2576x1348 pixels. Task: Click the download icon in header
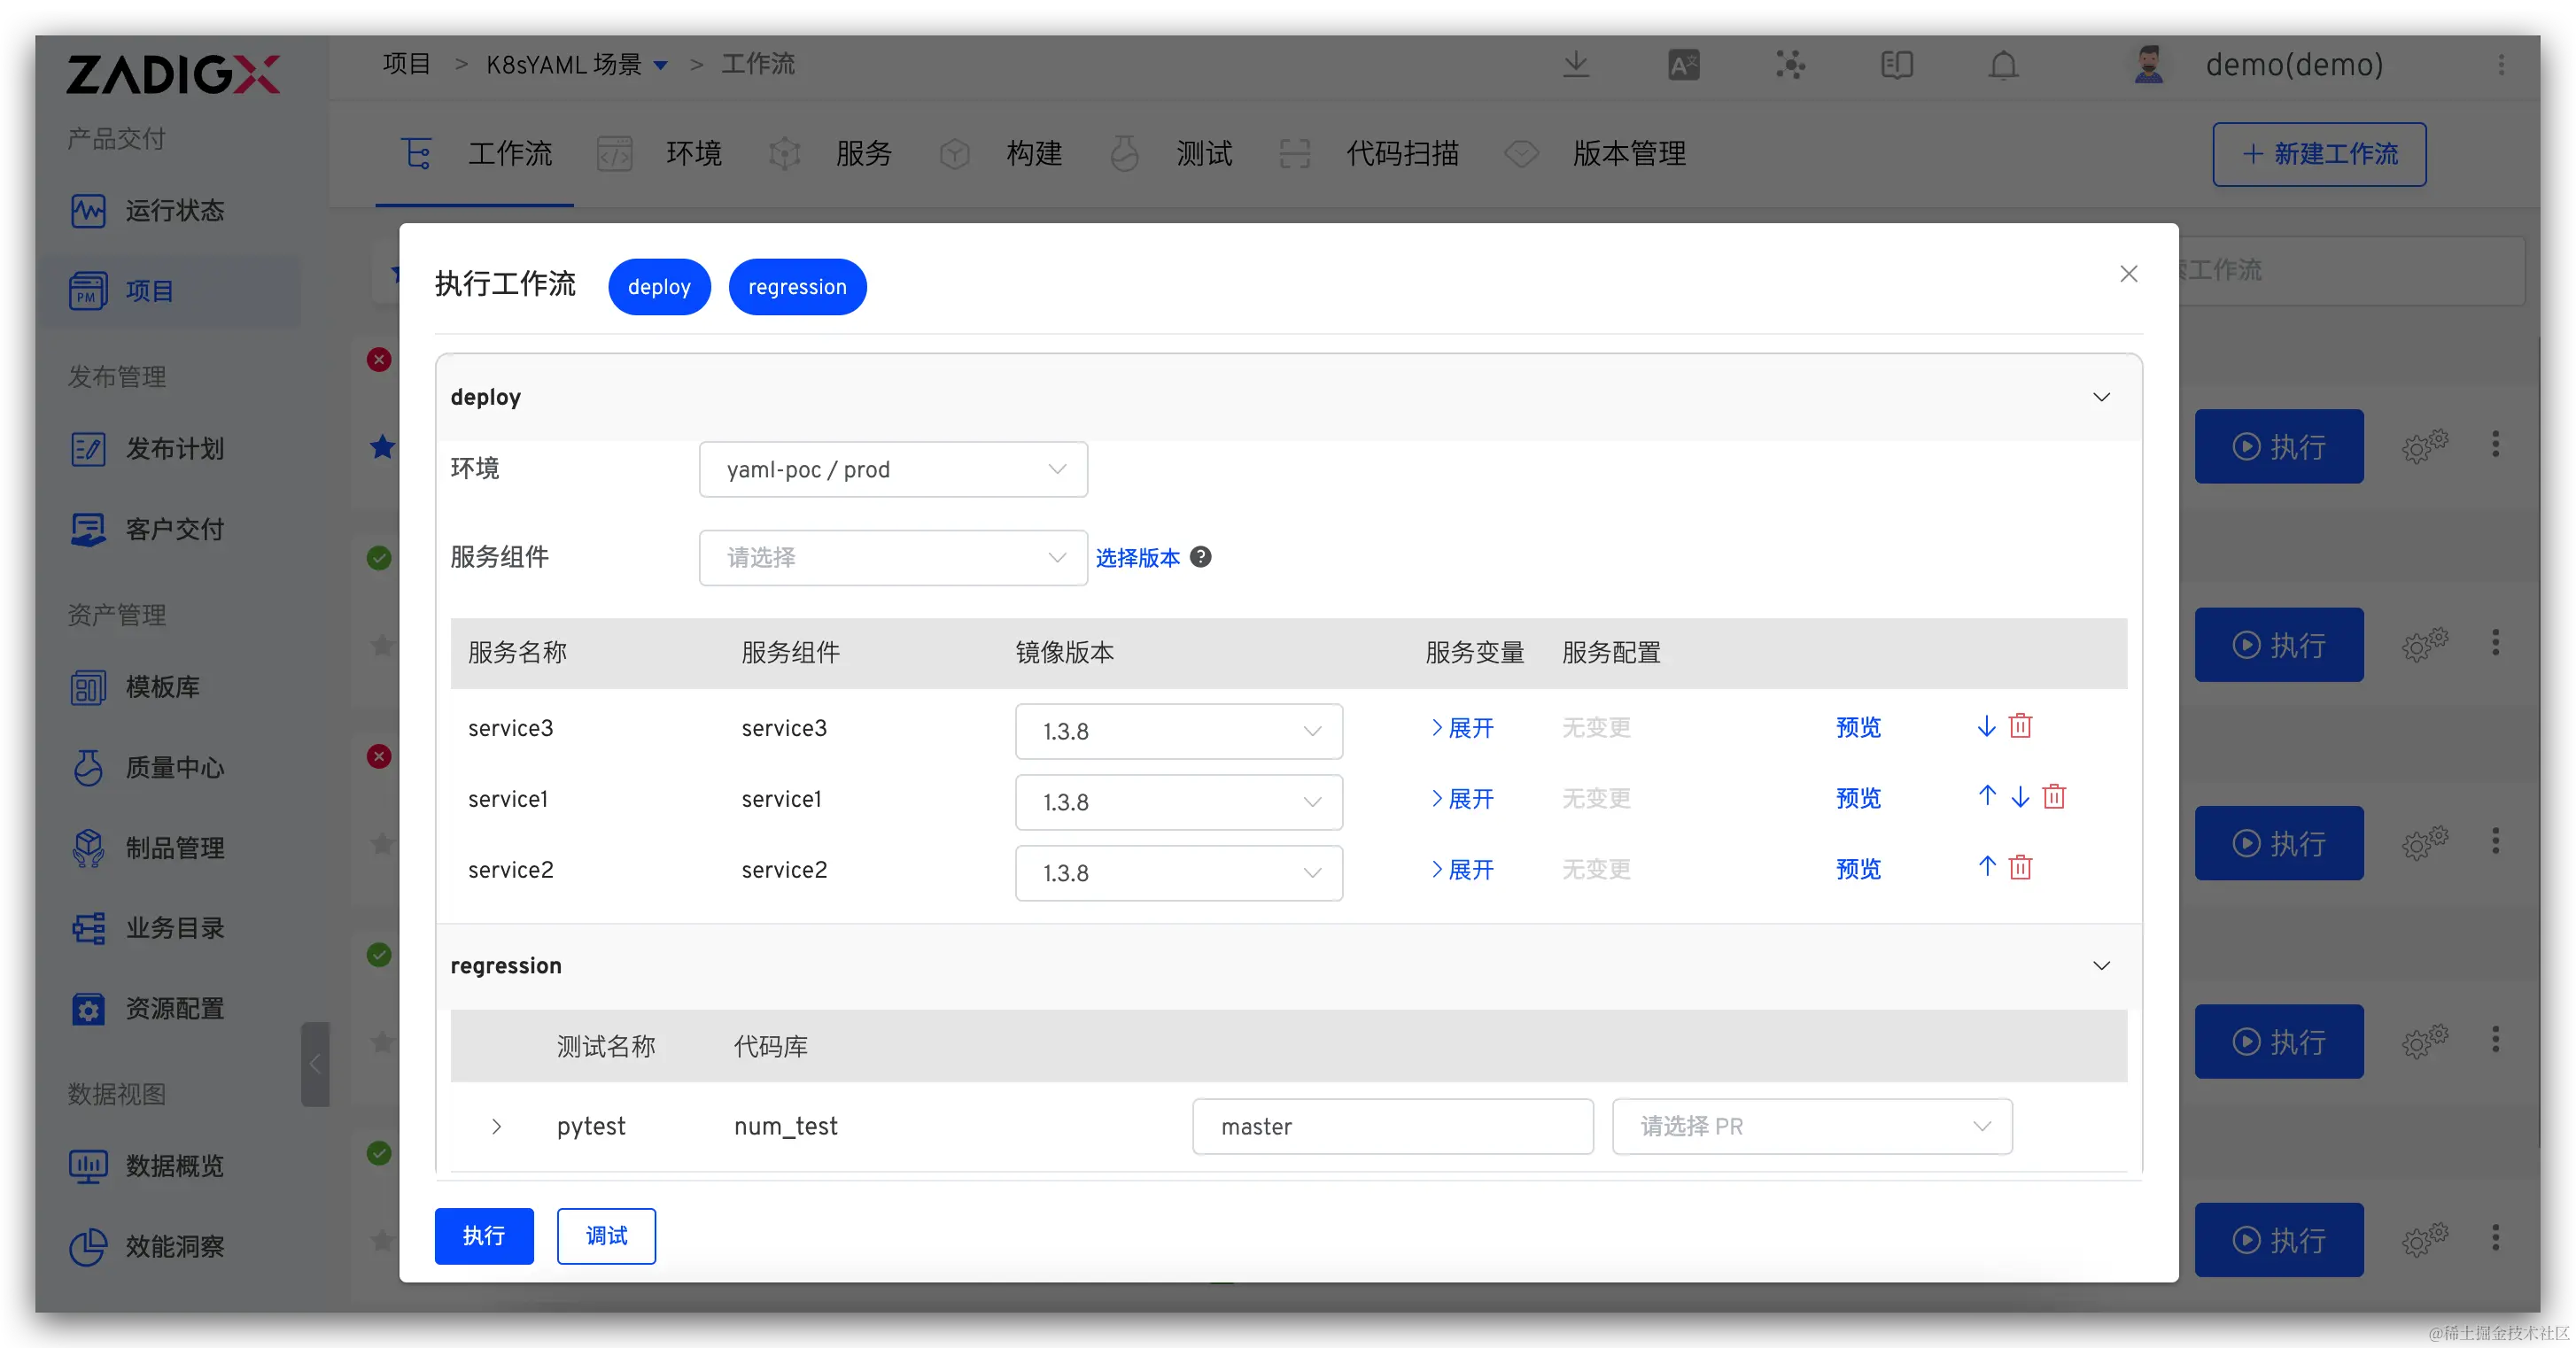(x=1576, y=66)
